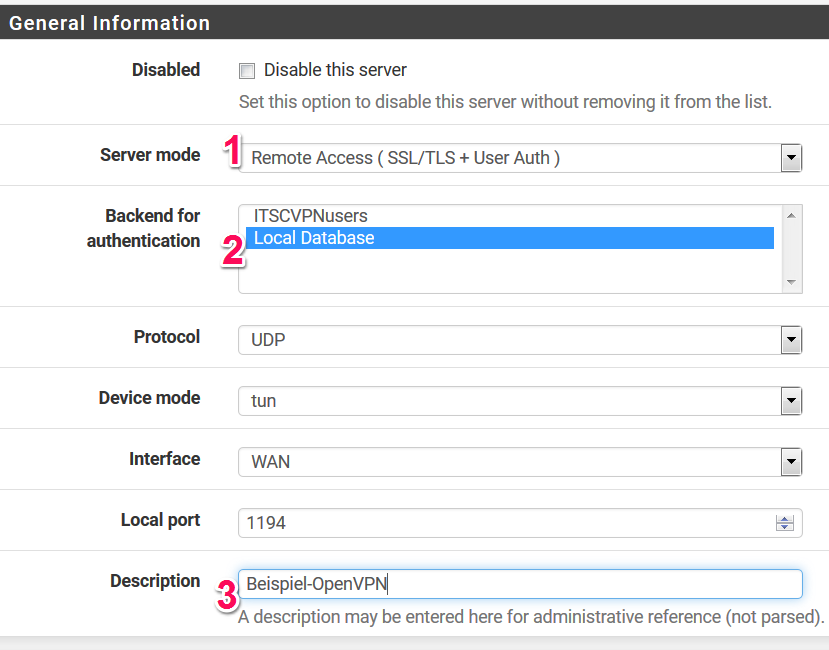829x650 pixels.
Task: Click the backend list scroll-down arrow
Action: coord(791,282)
